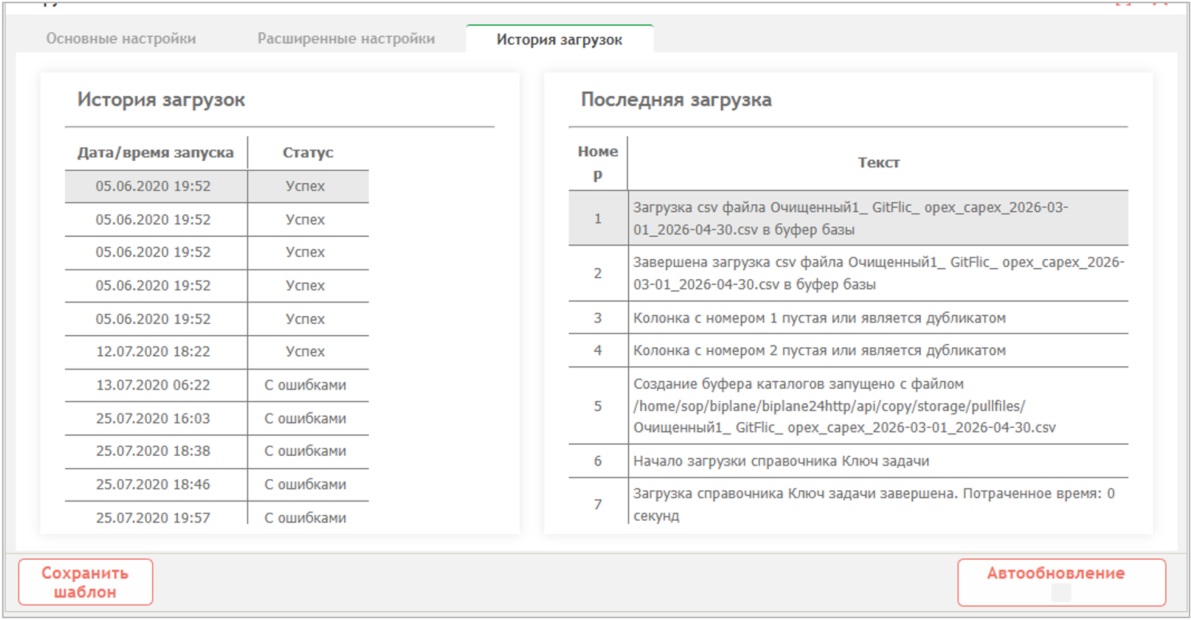
Task: Select the 12.07.2020 18:22 launch entry
Action: [x=216, y=352]
